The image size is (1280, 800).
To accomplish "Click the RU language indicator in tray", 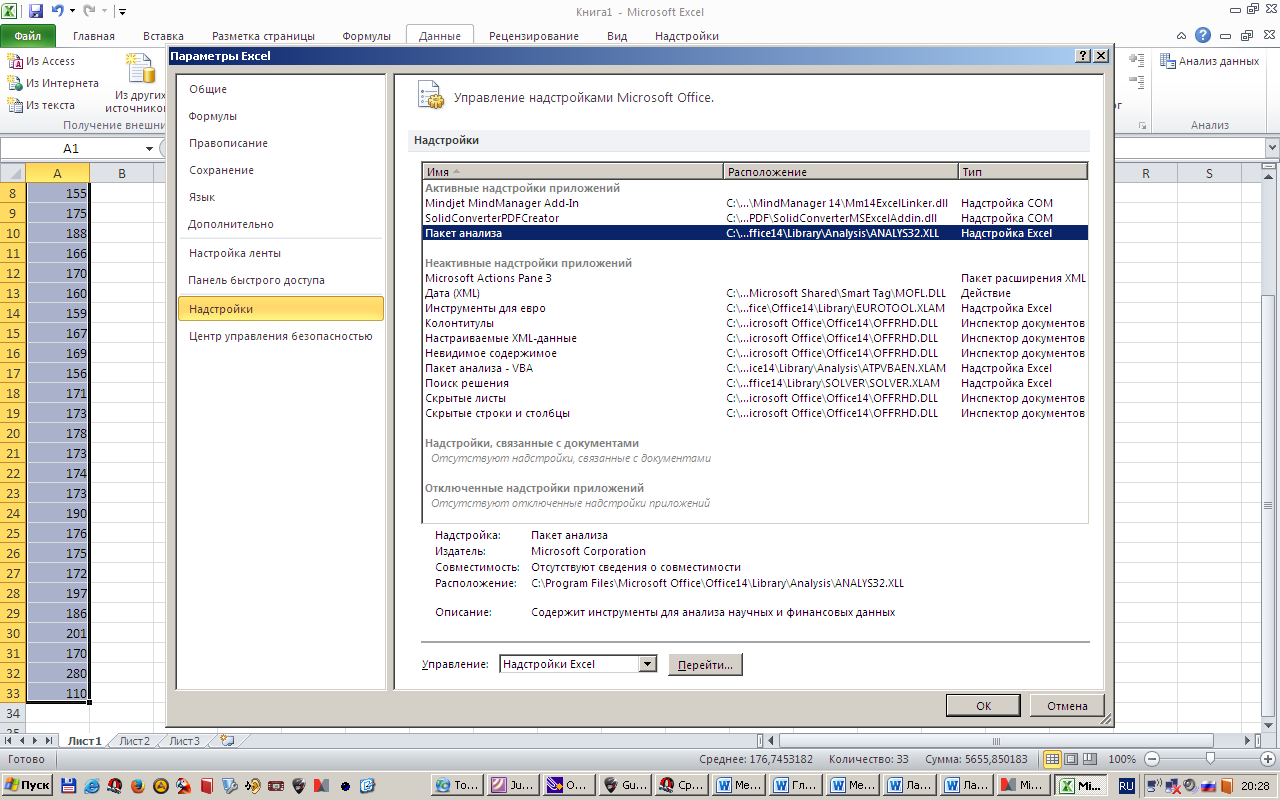I will click(x=1126, y=786).
